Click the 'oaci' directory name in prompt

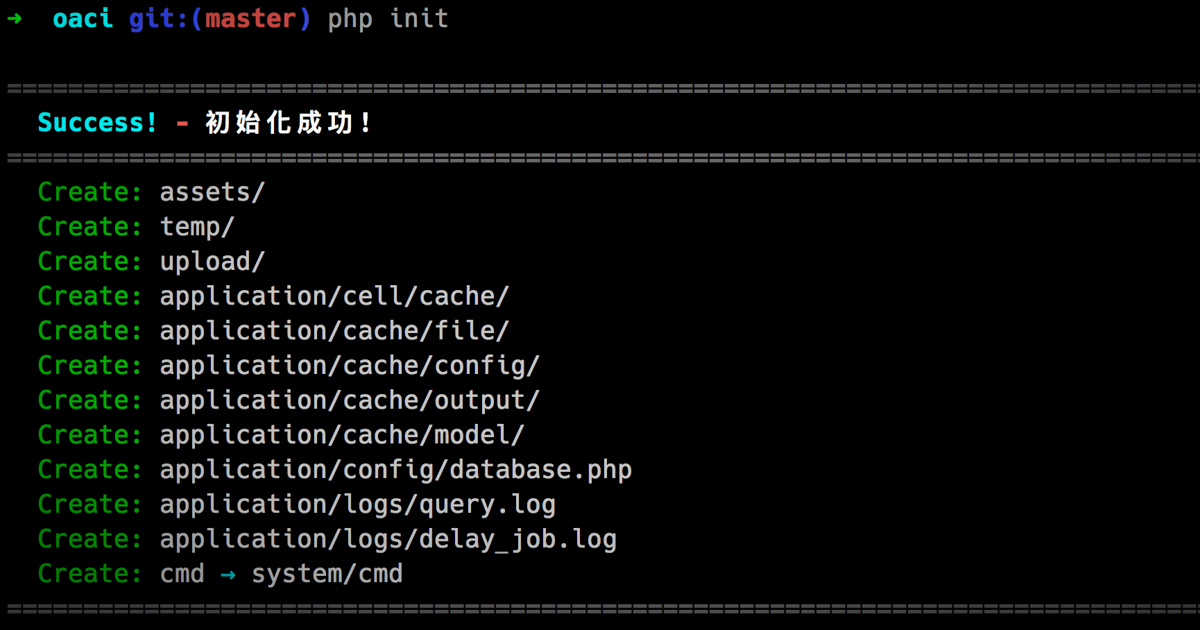click(83, 19)
